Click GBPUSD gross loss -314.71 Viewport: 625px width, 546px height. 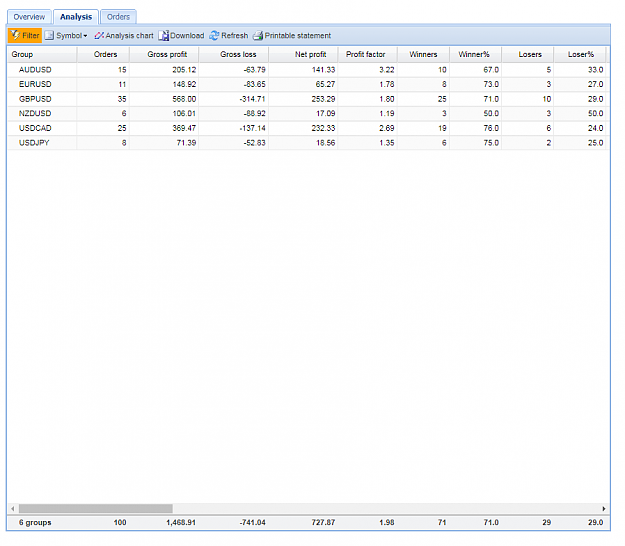(x=253, y=99)
